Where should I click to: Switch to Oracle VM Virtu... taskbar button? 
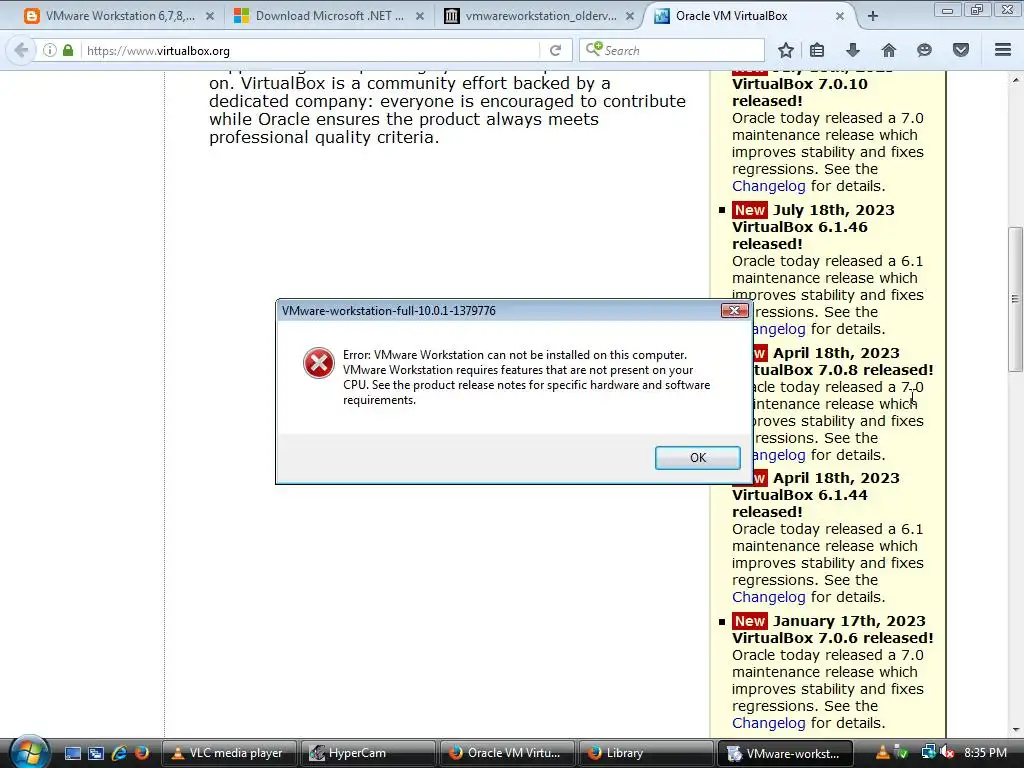(x=507, y=753)
